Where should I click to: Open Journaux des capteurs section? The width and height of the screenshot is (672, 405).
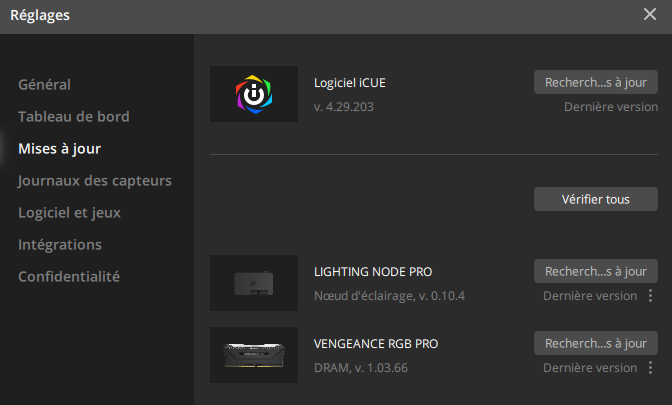coord(95,181)
